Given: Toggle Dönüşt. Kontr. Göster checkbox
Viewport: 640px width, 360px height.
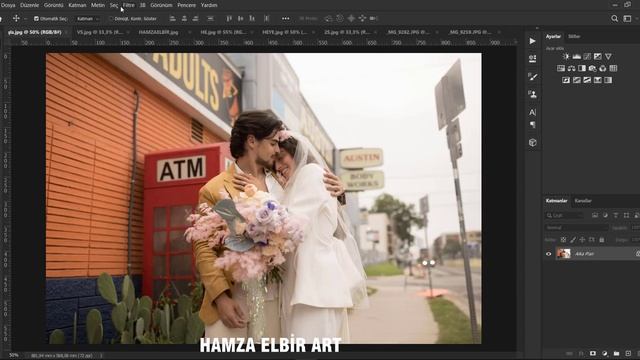Looking at the screenshot, I should coord(111,18).
